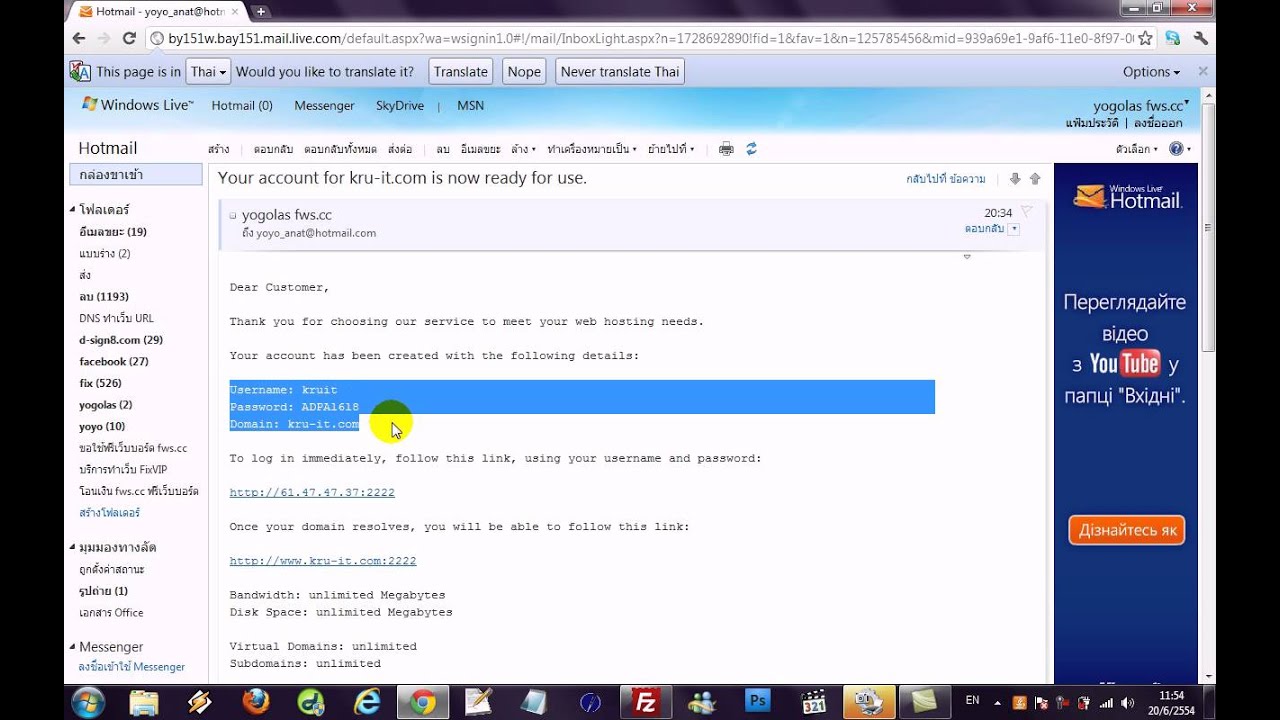Click กลับไปที่ ข้อความ link
This screenshot has height=720, width=1280.
pyautogui.click(x=946, y=179)
